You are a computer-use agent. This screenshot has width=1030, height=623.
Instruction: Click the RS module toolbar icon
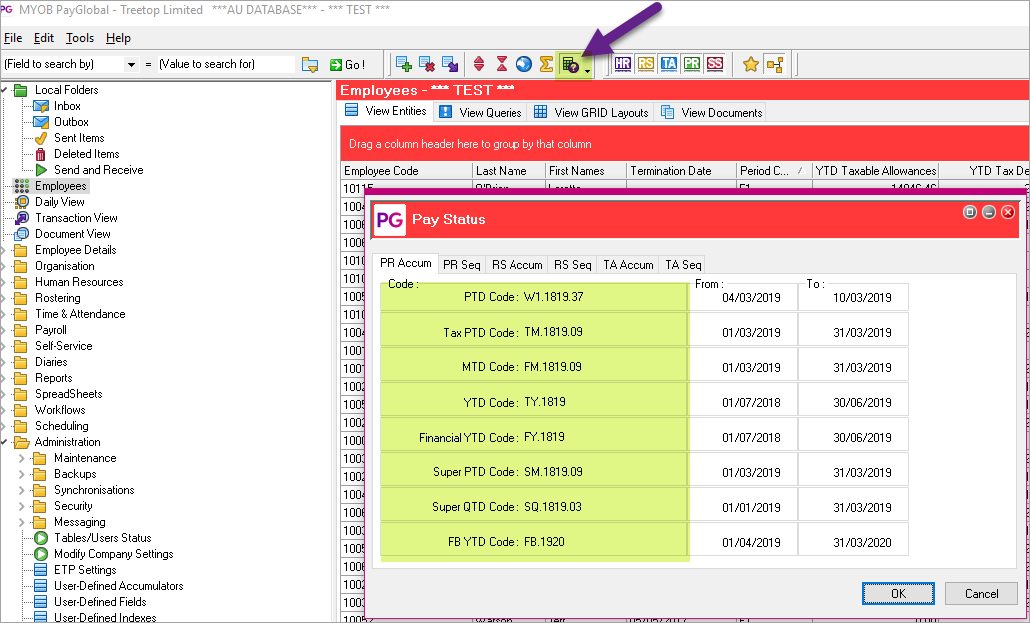point(646,64)
